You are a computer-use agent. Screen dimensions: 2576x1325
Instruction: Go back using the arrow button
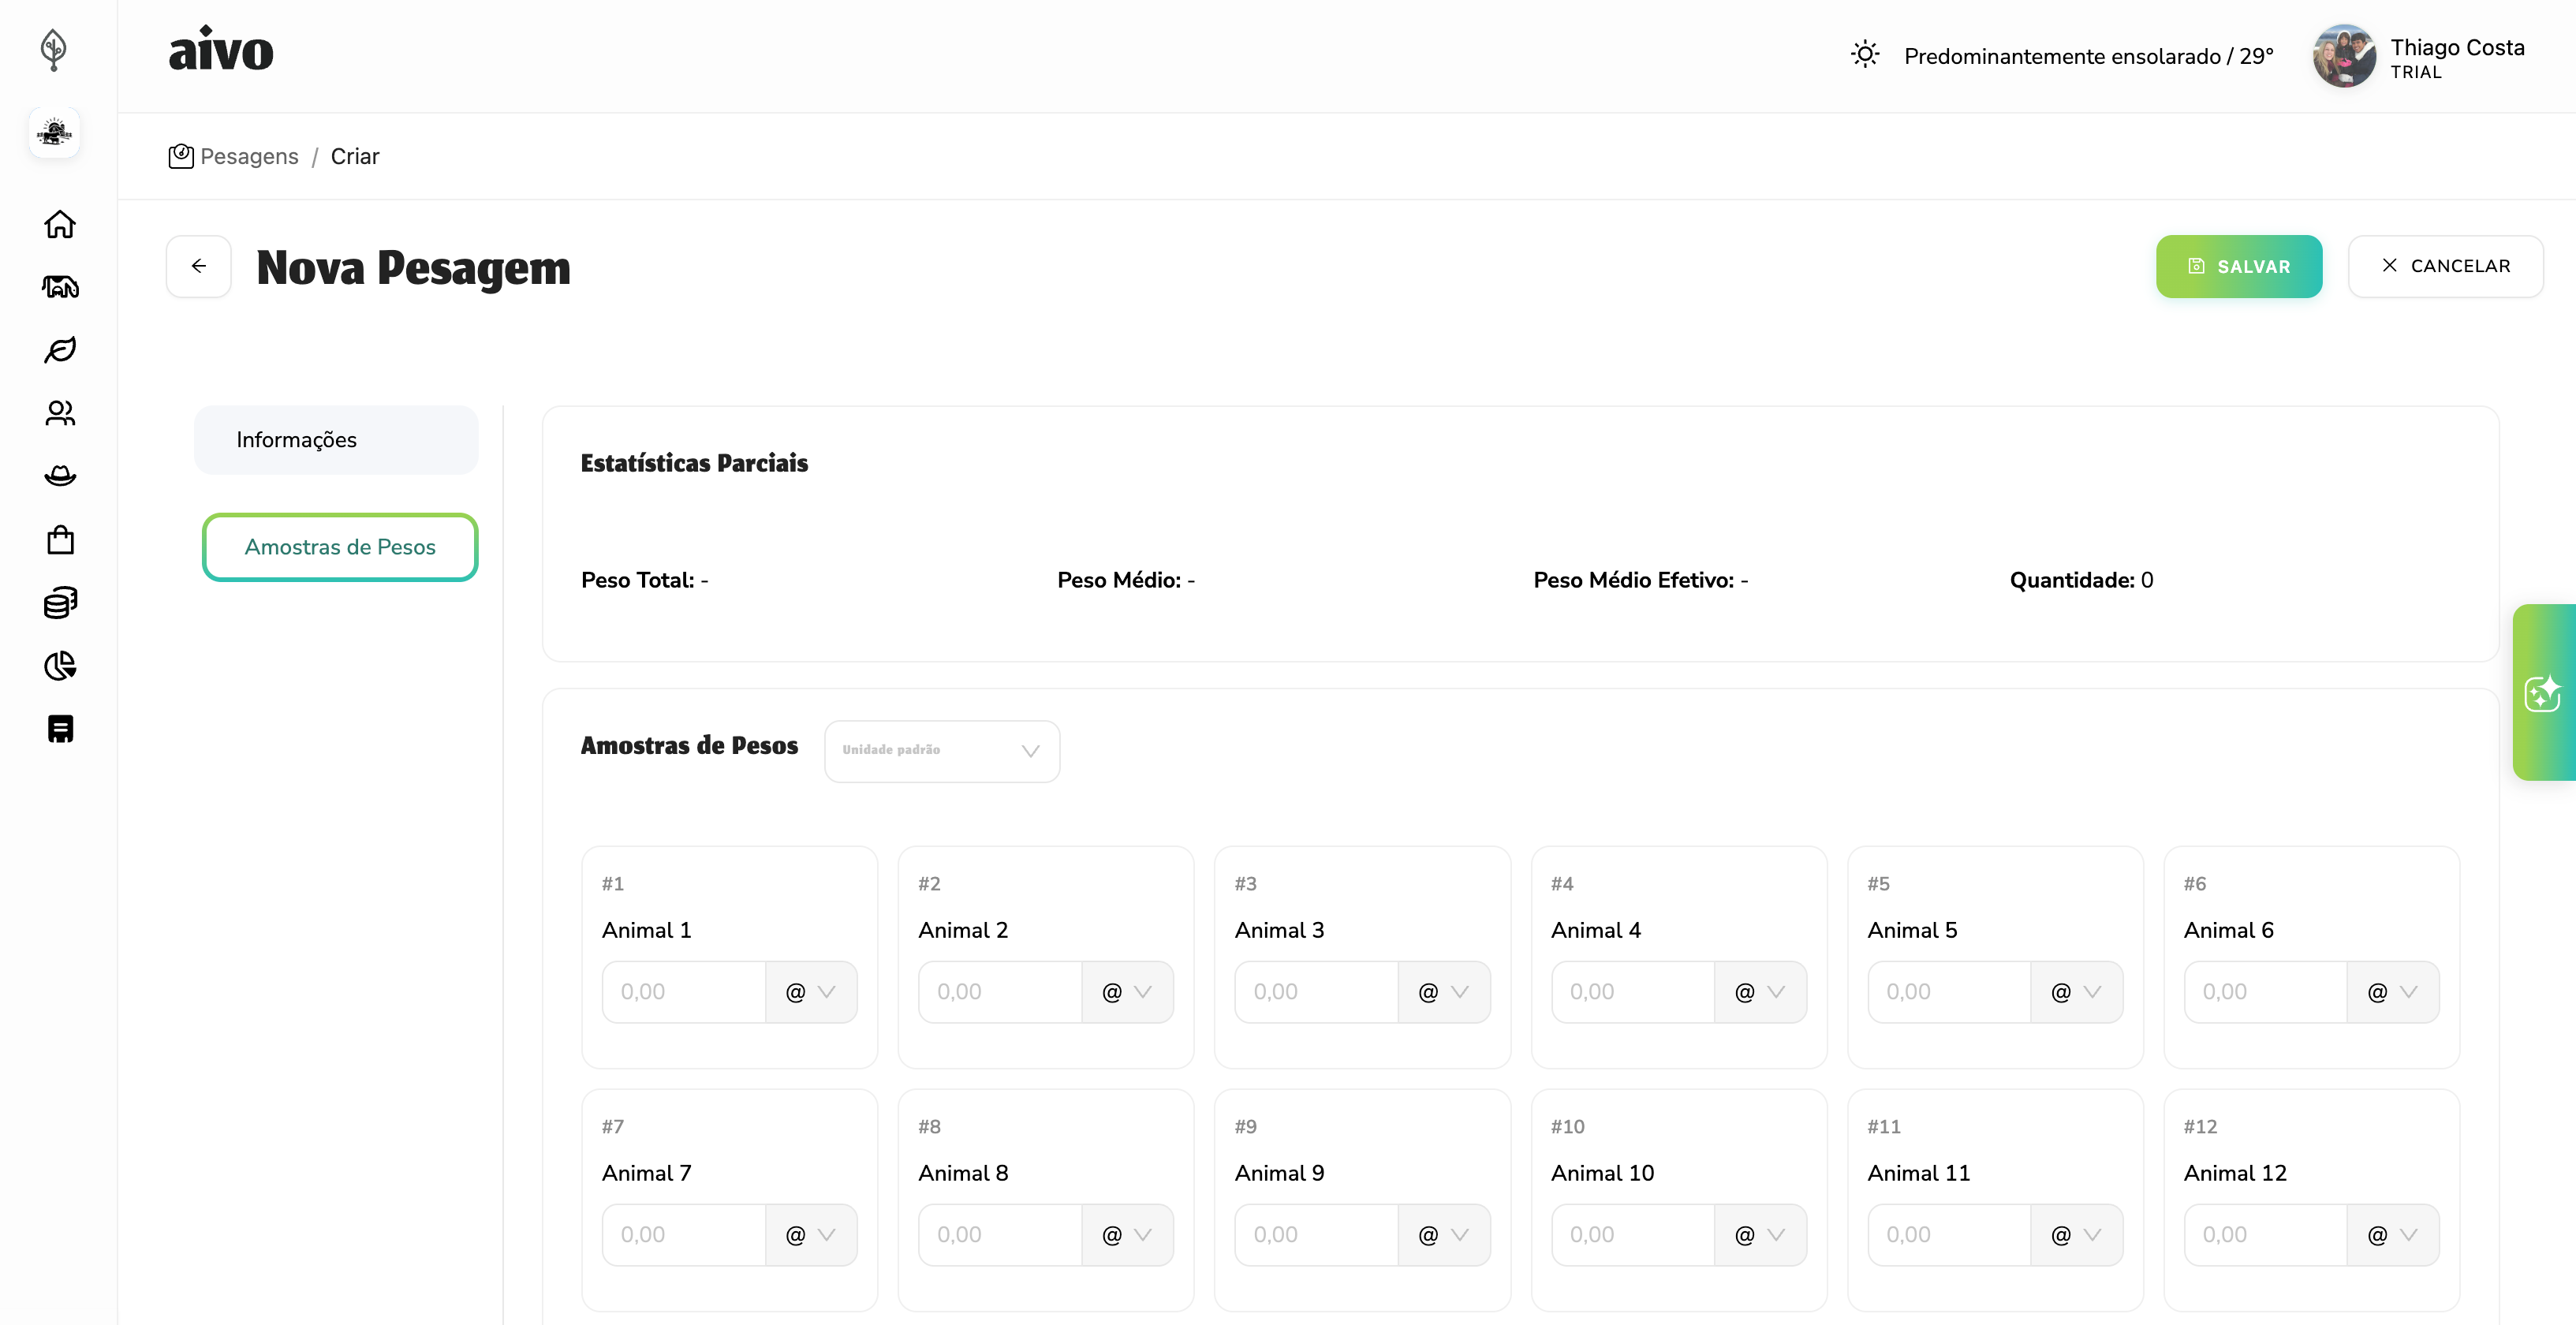(199, 266)
